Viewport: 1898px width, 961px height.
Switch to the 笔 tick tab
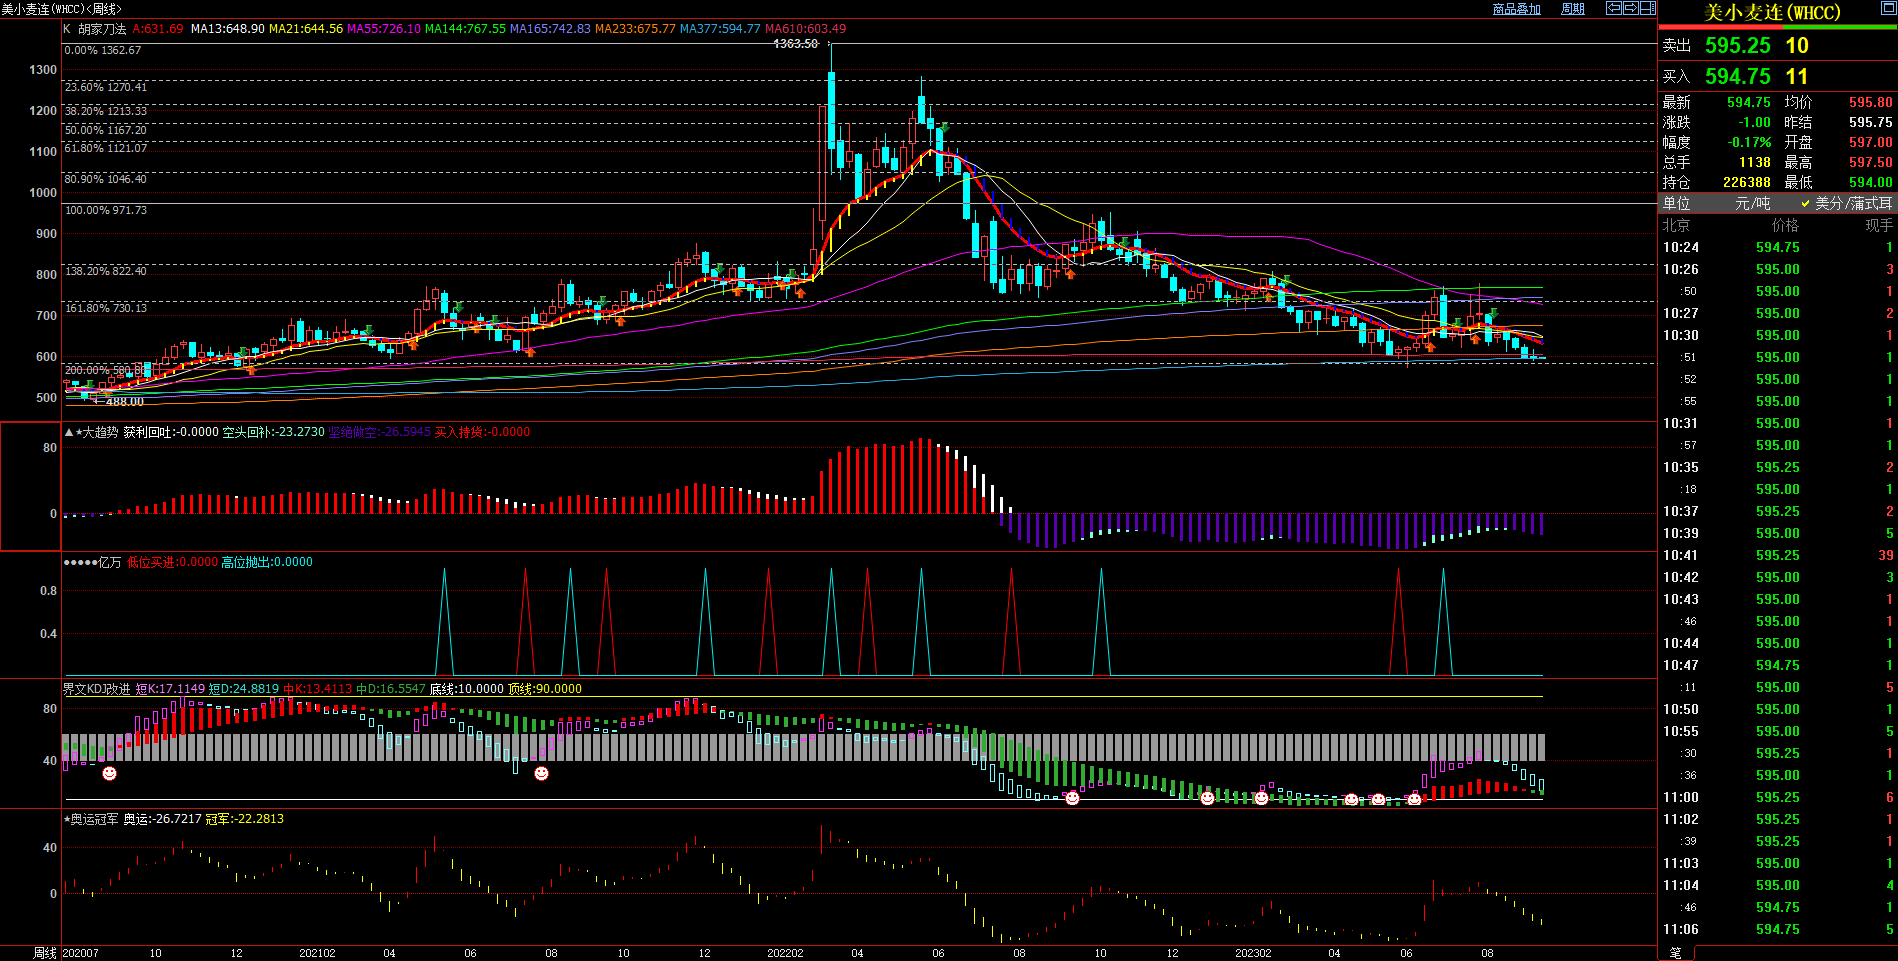(x=1675, y=953)
